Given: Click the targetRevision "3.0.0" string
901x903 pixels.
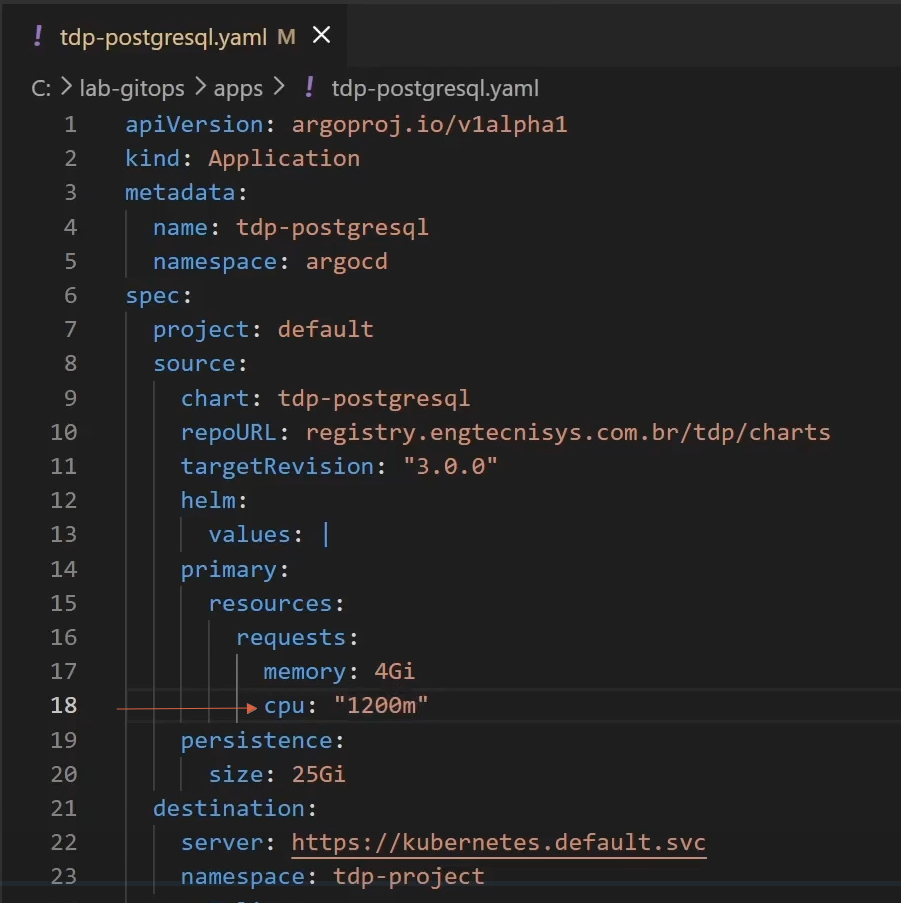Looking at the screenshot, I should coord(450,466).
